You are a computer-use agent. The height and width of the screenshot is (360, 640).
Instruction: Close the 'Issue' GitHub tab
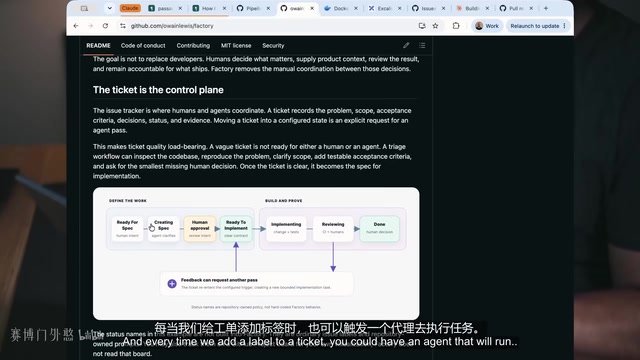pyautogui.click(x=443, y=8)
